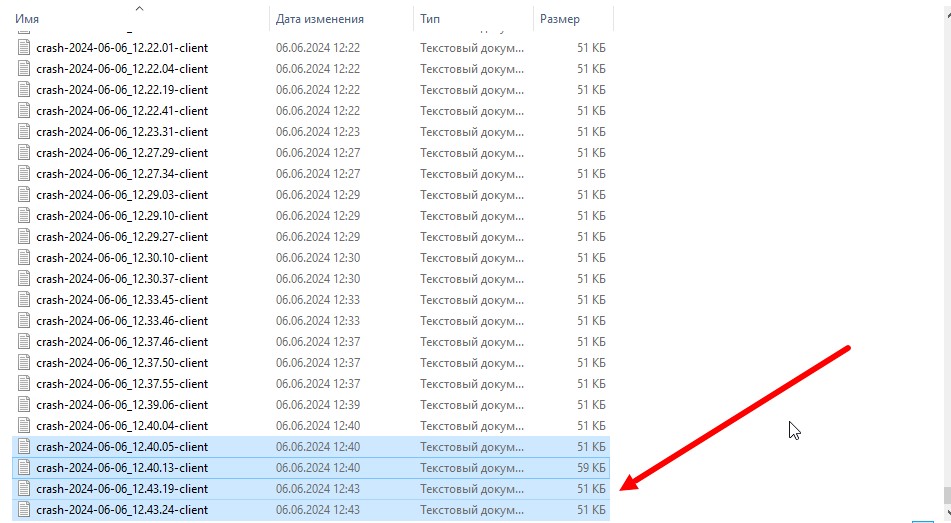Click file icon of crash-2024-06-06_12.22.01-client
Viewport: 951px width, 523px height.
pyautogui.click(x=25, y=48)
